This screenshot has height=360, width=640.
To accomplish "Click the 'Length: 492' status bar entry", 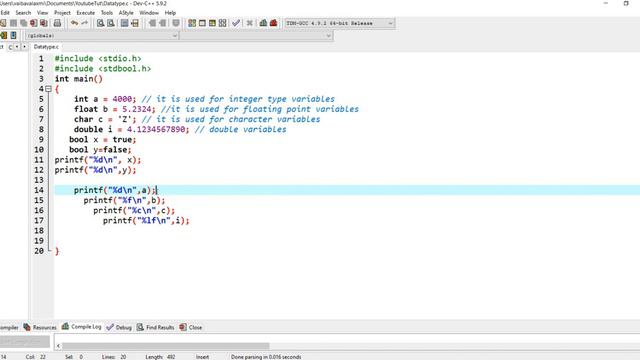I will (160, 357).
